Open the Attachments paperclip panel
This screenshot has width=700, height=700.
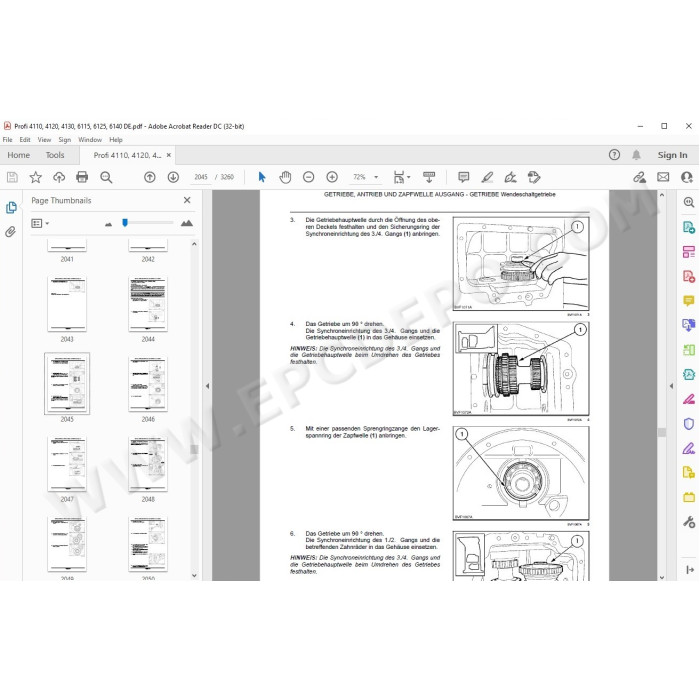point(11,232)
